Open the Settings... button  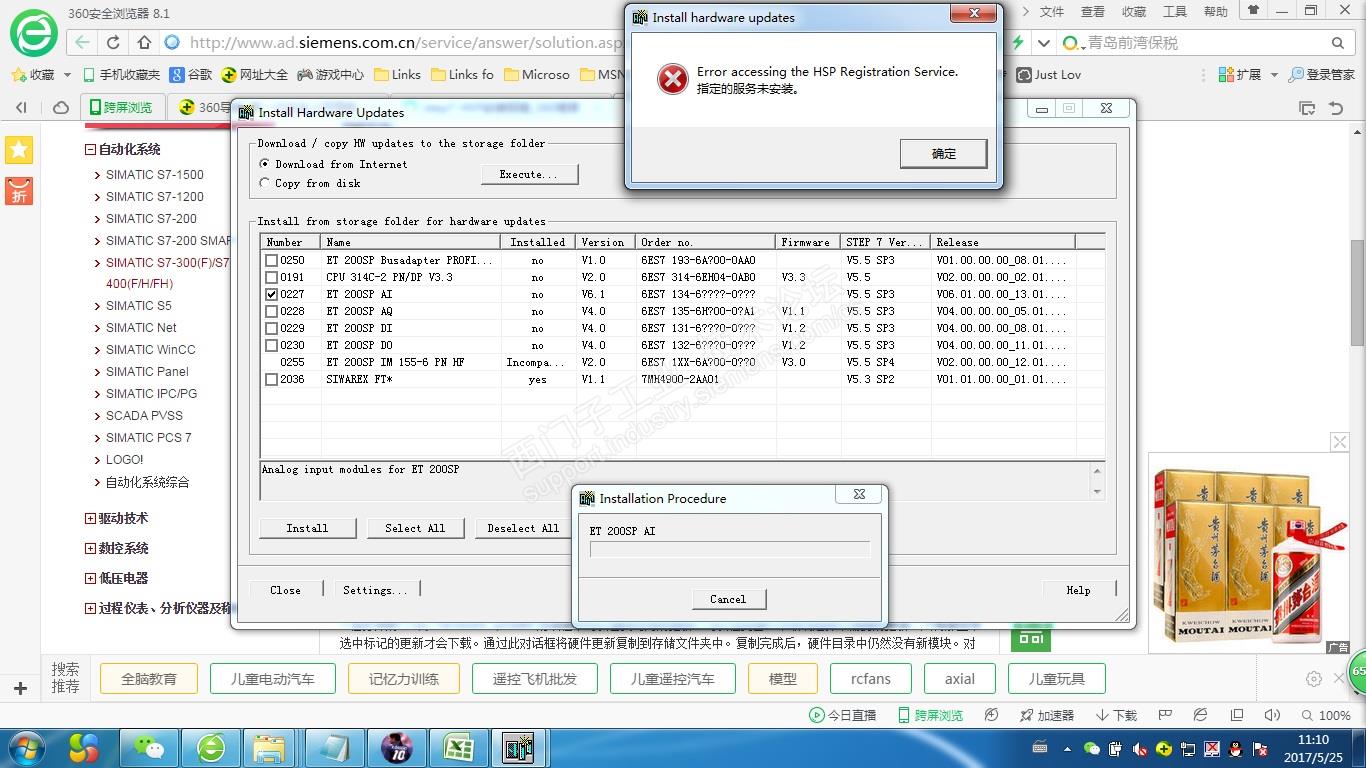click(x=375, y=590)
